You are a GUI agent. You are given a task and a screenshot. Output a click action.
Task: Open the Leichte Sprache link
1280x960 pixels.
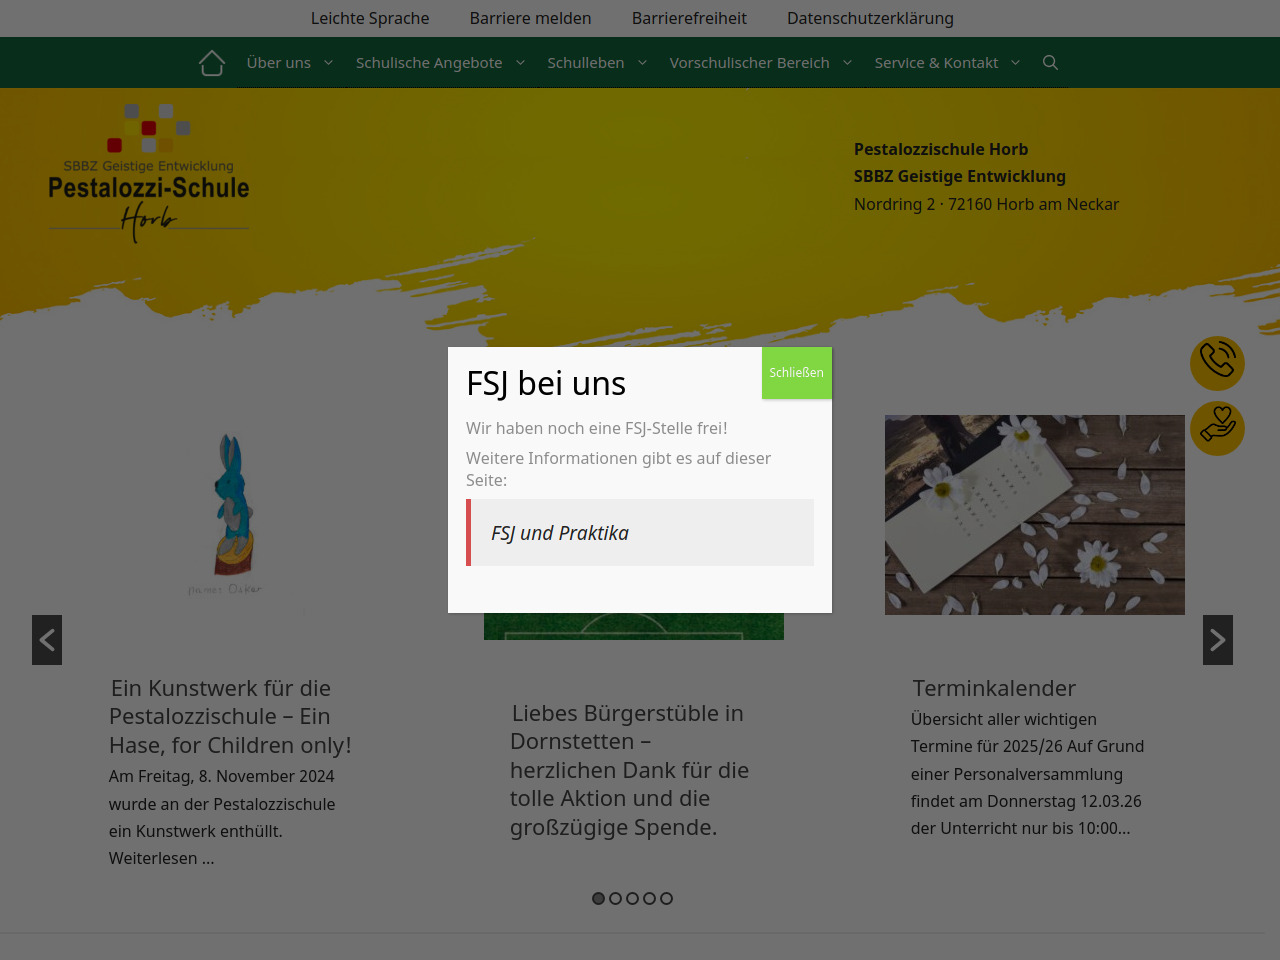370,18
